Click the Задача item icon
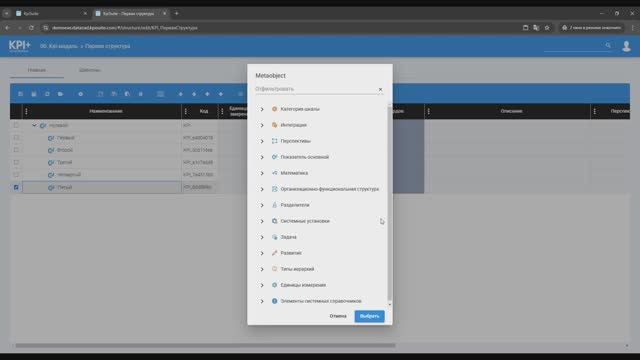The height and width of the screenshot is (360, 640). point(274,237)
